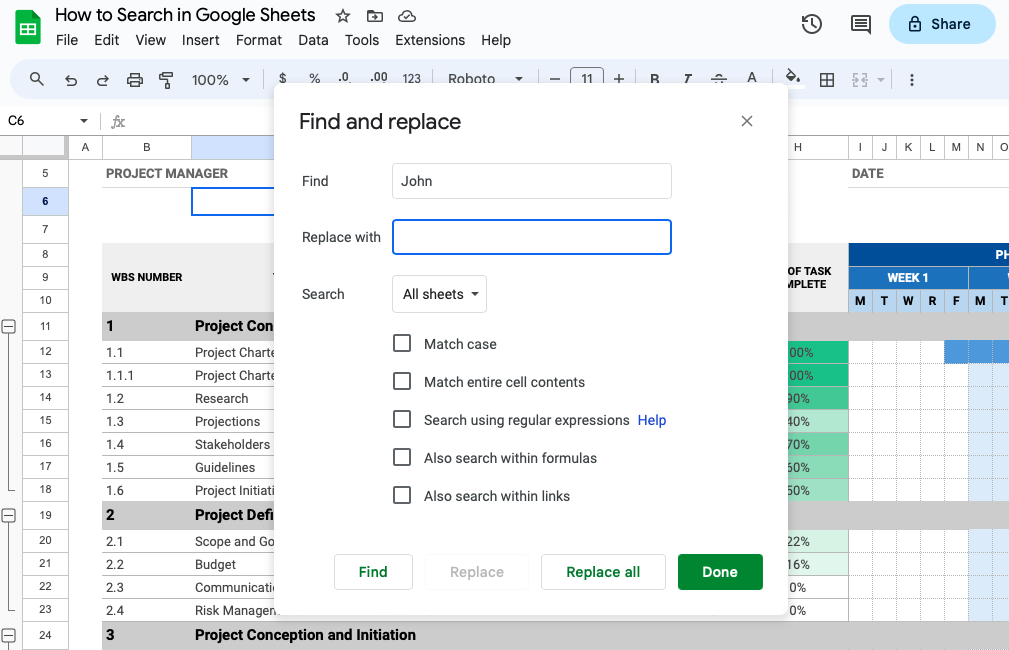1009x650 pixels.
Task: Collapse the row group at row 19
Action: (x=8, y=515)
